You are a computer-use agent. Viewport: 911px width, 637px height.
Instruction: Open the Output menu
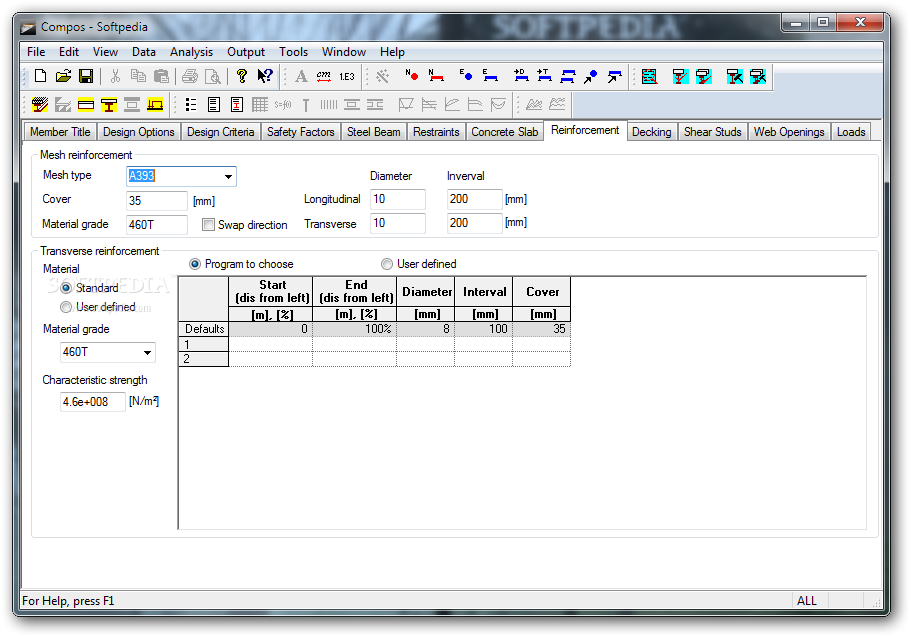point(246,52)
